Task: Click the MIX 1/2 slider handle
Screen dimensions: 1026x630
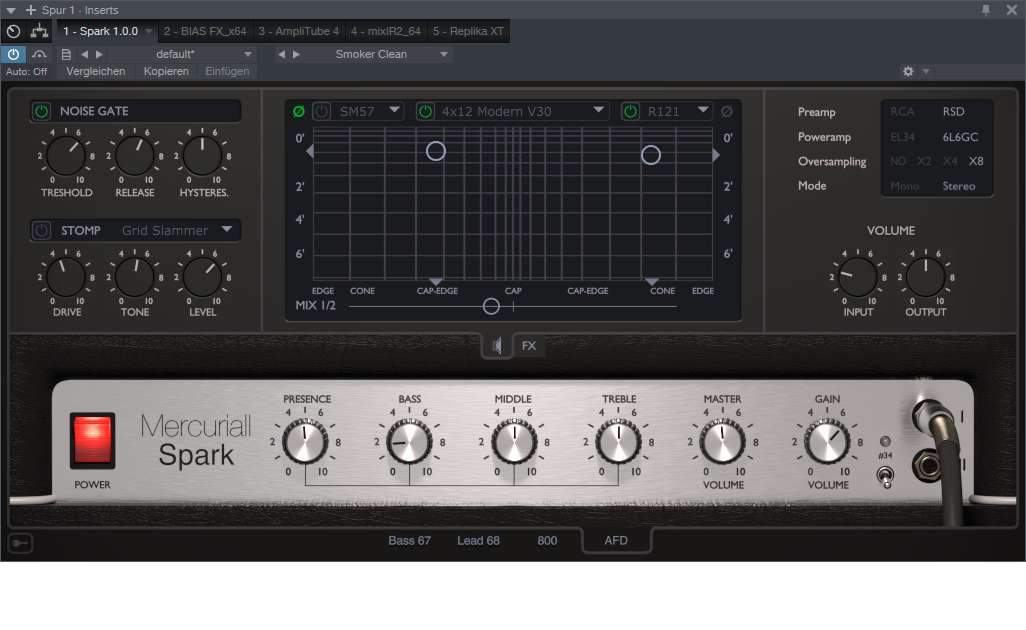Action: [x=491, y=306]
